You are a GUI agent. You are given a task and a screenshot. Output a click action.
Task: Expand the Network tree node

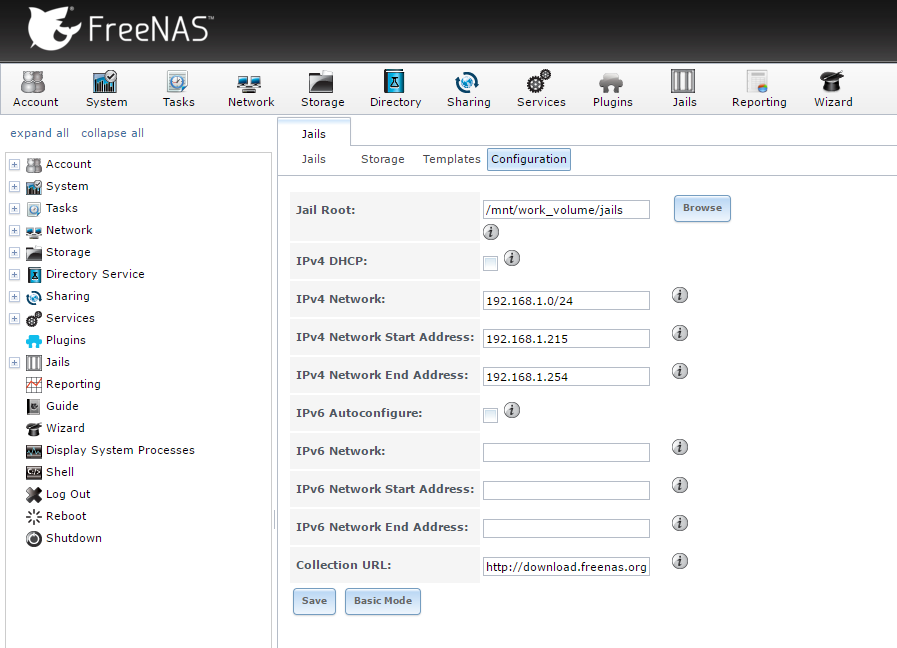tap(14, 230)
